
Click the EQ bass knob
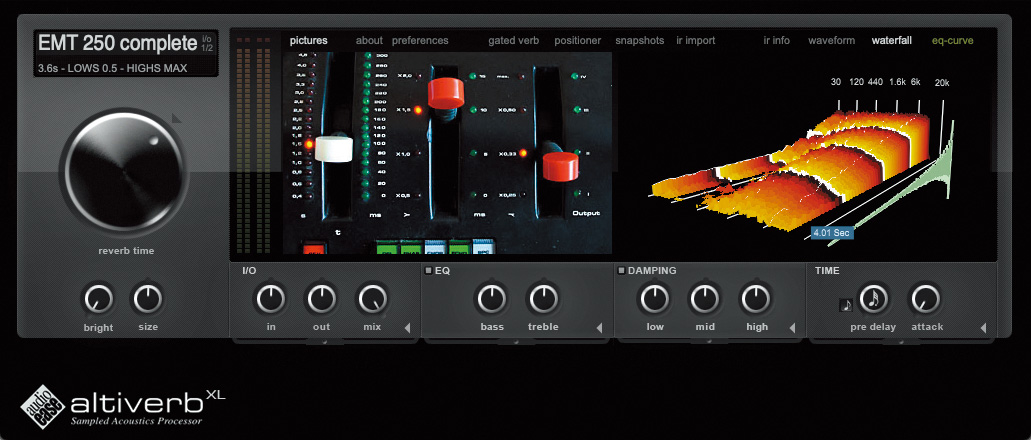pos(492,299)
